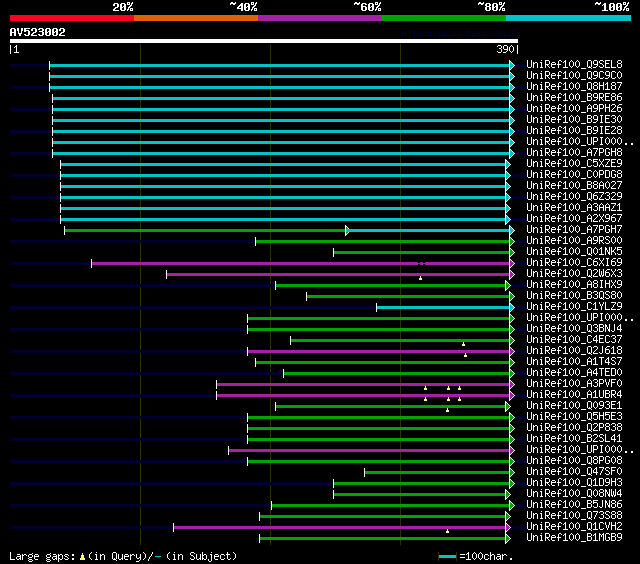Click the UniRef100_Q47SF0 label
Viewport: 640px width, 564px height.
(574, 472)
